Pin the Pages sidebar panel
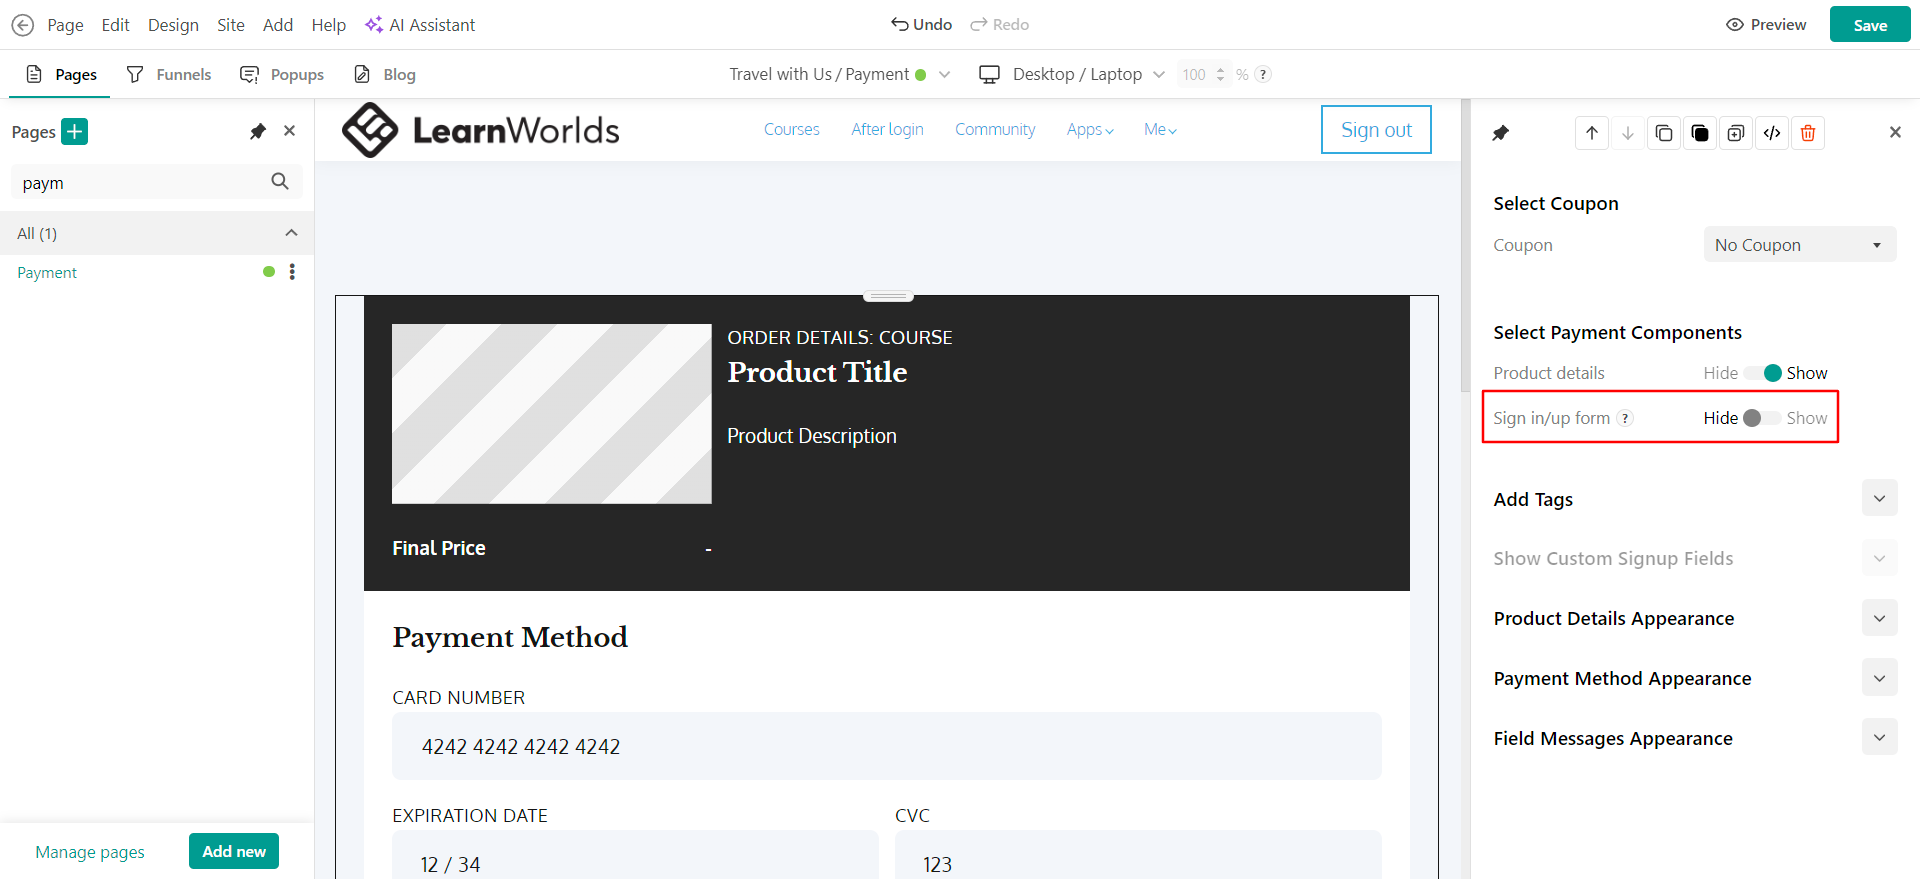The height and width of the screenshot is (879, 1920). pos(258,131)
